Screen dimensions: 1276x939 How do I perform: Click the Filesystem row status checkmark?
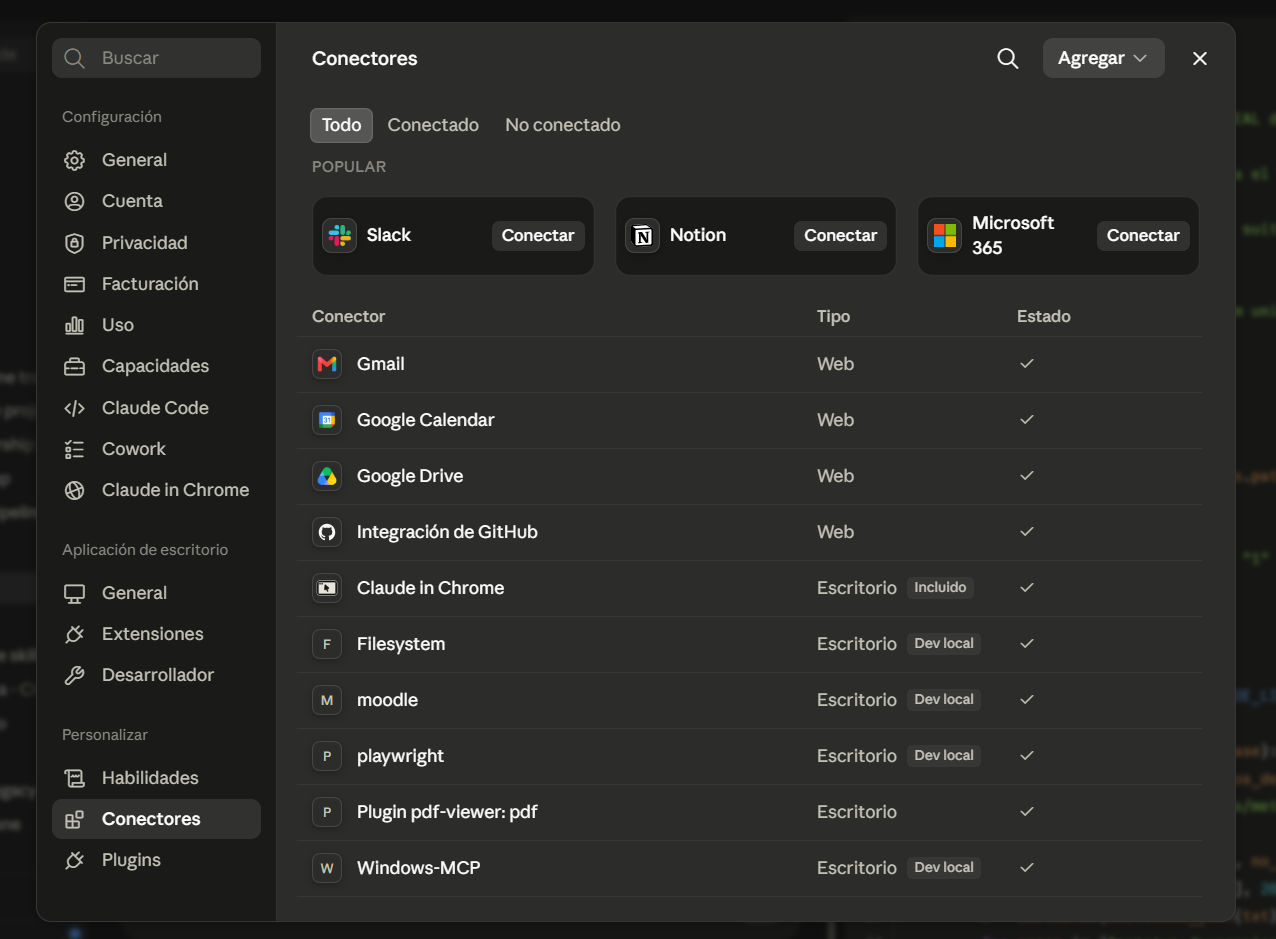1026,644
